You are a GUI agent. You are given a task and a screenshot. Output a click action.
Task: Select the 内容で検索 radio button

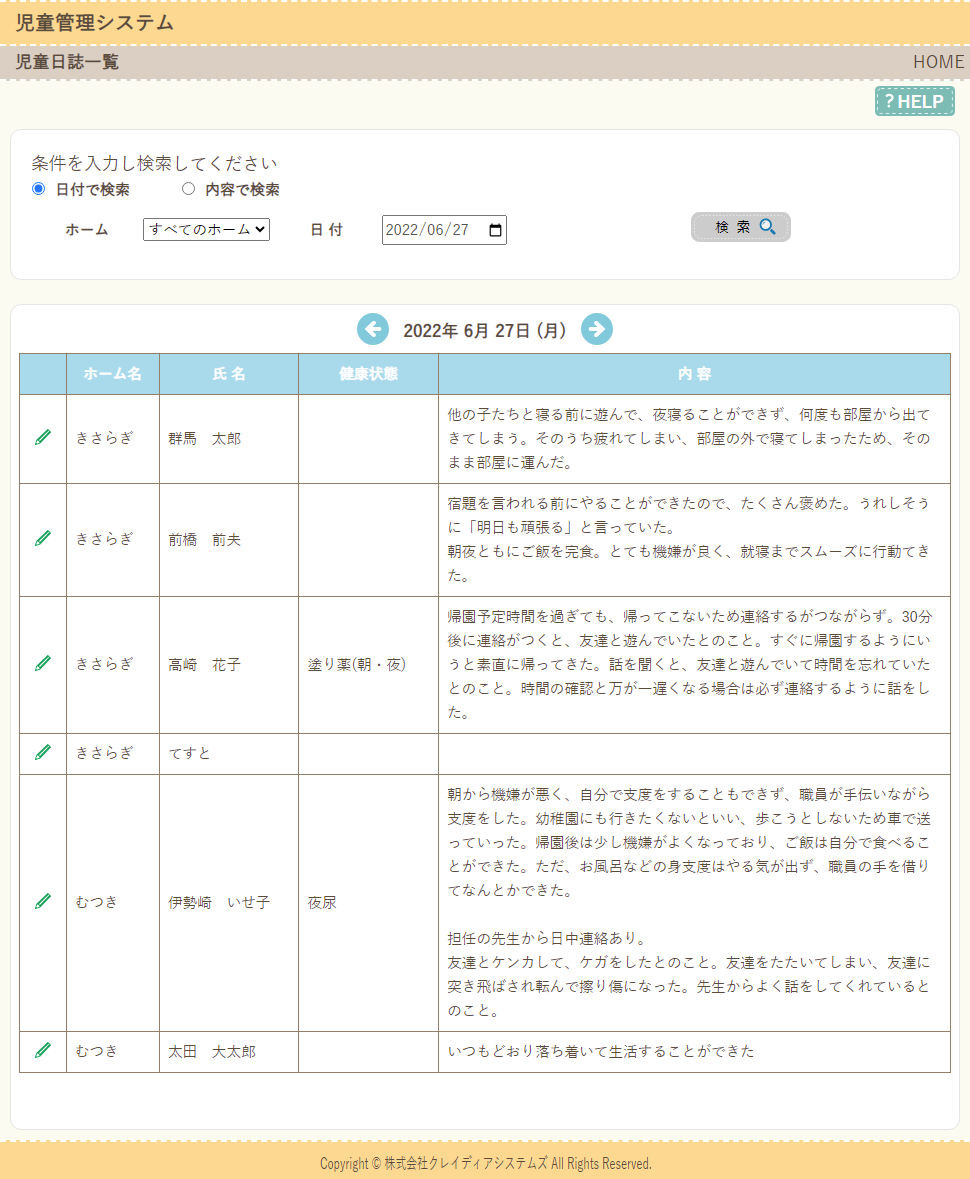coord(188,189)
